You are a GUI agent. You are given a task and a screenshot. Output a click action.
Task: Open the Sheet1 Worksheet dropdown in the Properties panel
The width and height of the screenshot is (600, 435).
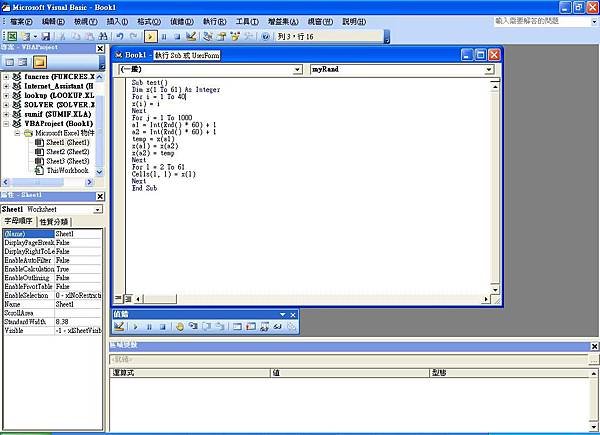(x=98, y=210)
